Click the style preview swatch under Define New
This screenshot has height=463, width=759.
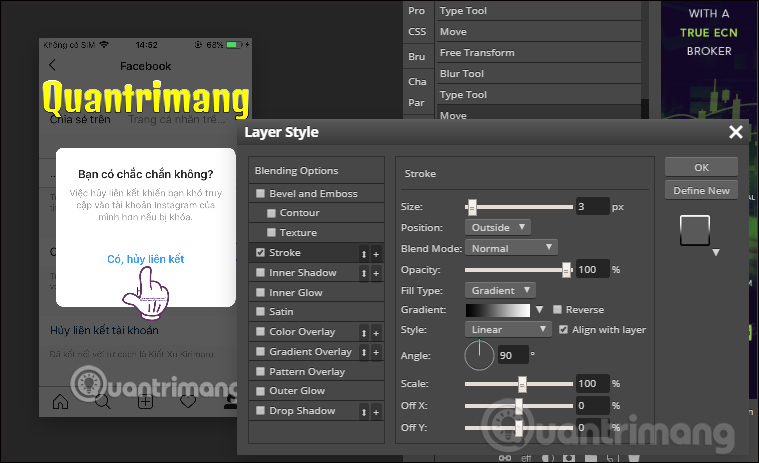[x=695, y=230]
